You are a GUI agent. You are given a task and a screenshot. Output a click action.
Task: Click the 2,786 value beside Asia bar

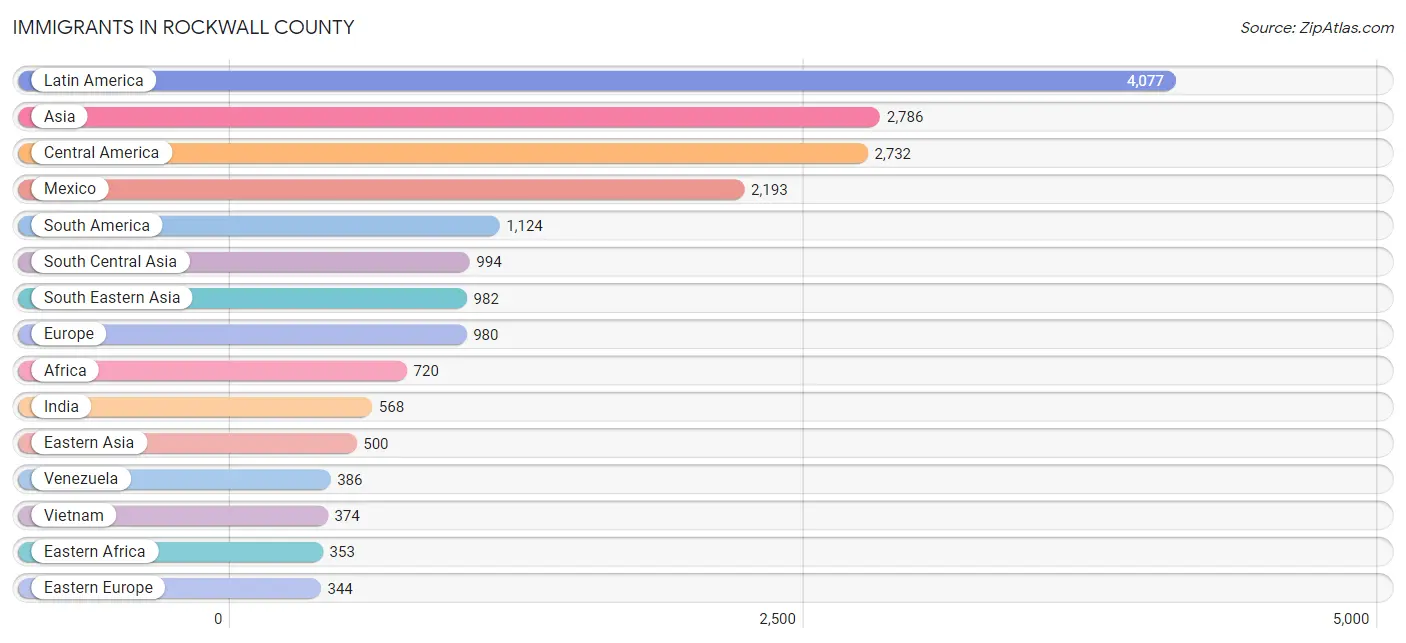(x=905, y=117)
